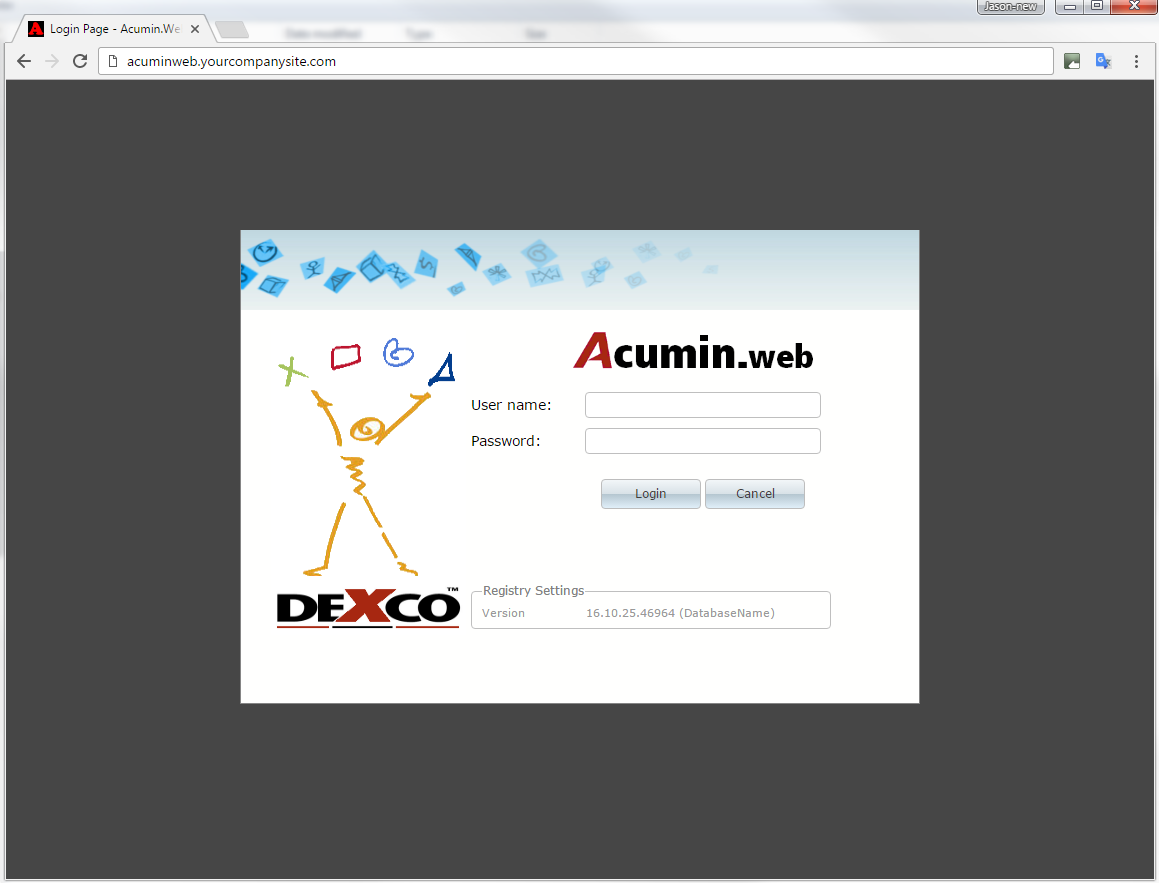This screenshot has width=1159, height=883.
Task: Open the Chrome three-dot menu
Action: point(1136,61)
